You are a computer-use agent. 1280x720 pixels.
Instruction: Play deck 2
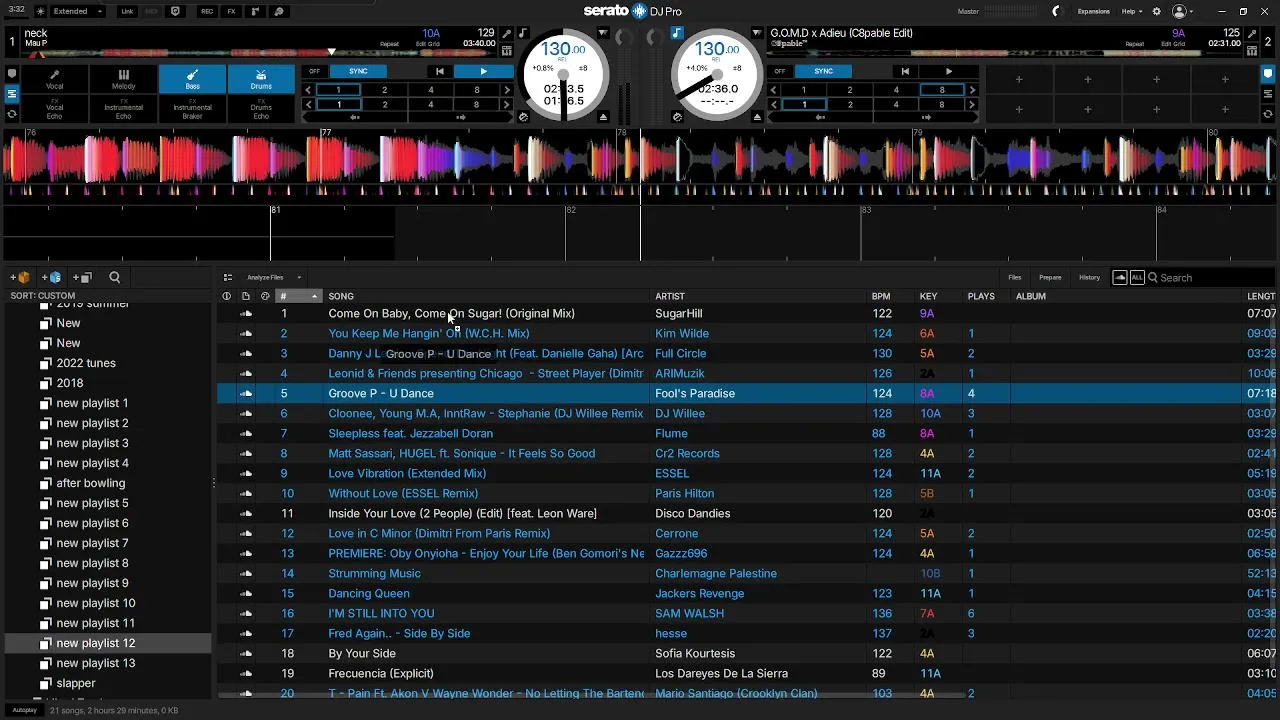(x=949, y=71)
